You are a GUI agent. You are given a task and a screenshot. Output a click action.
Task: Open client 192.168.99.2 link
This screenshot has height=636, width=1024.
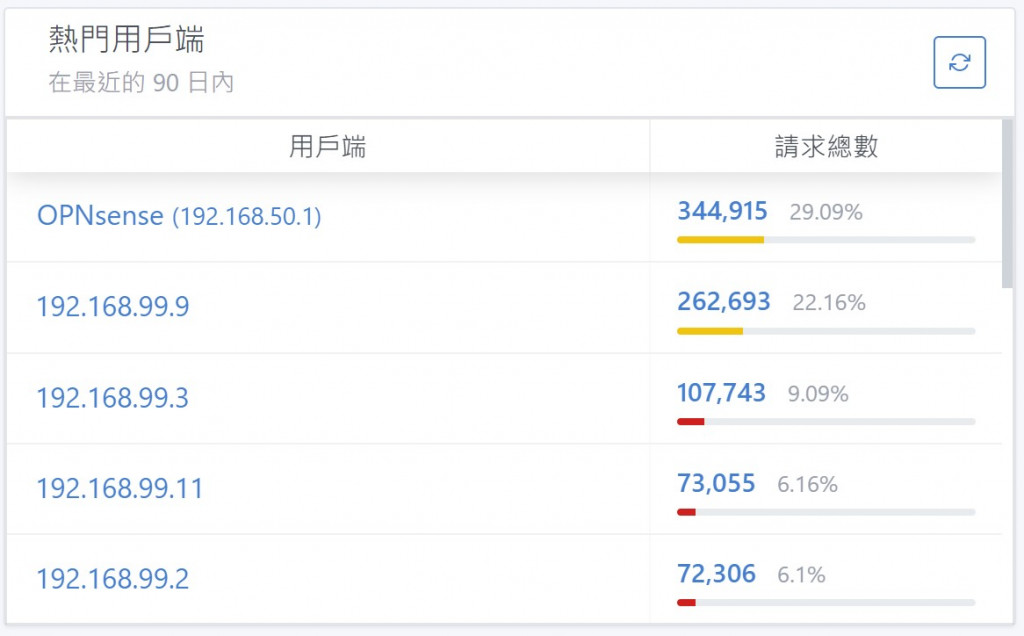tap(113, 579)
